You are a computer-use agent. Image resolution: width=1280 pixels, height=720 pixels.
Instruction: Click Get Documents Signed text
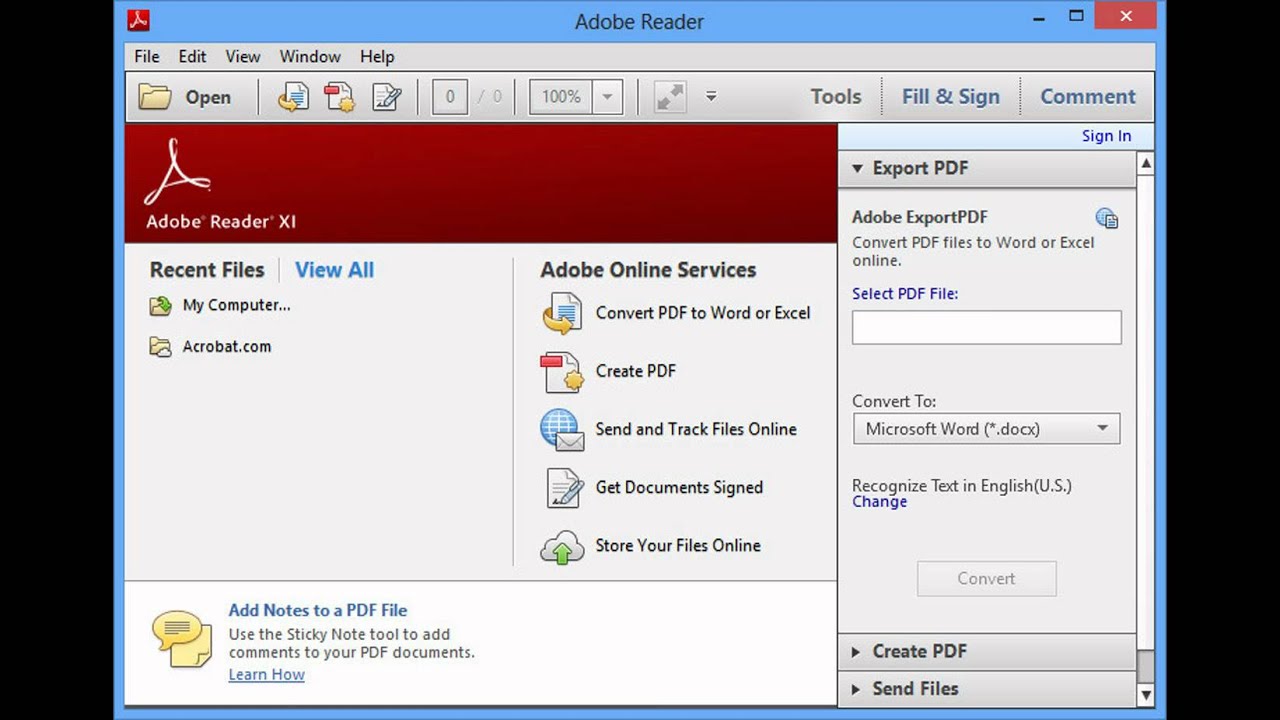679,487
